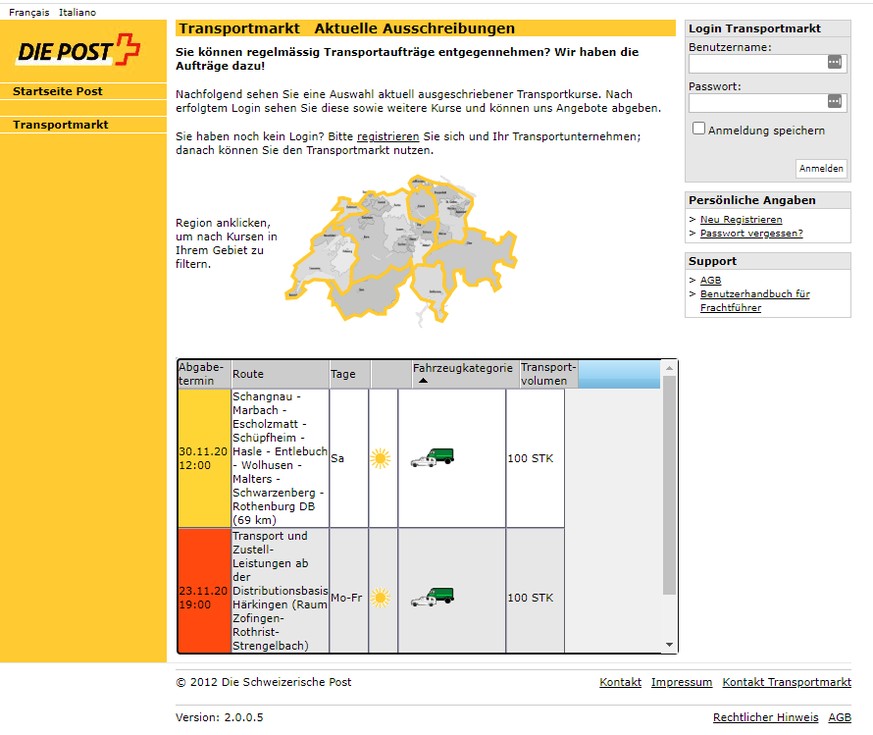Open the AGB link under Support
The width and height of the screenshot is (873, 735).
point(710,280)
